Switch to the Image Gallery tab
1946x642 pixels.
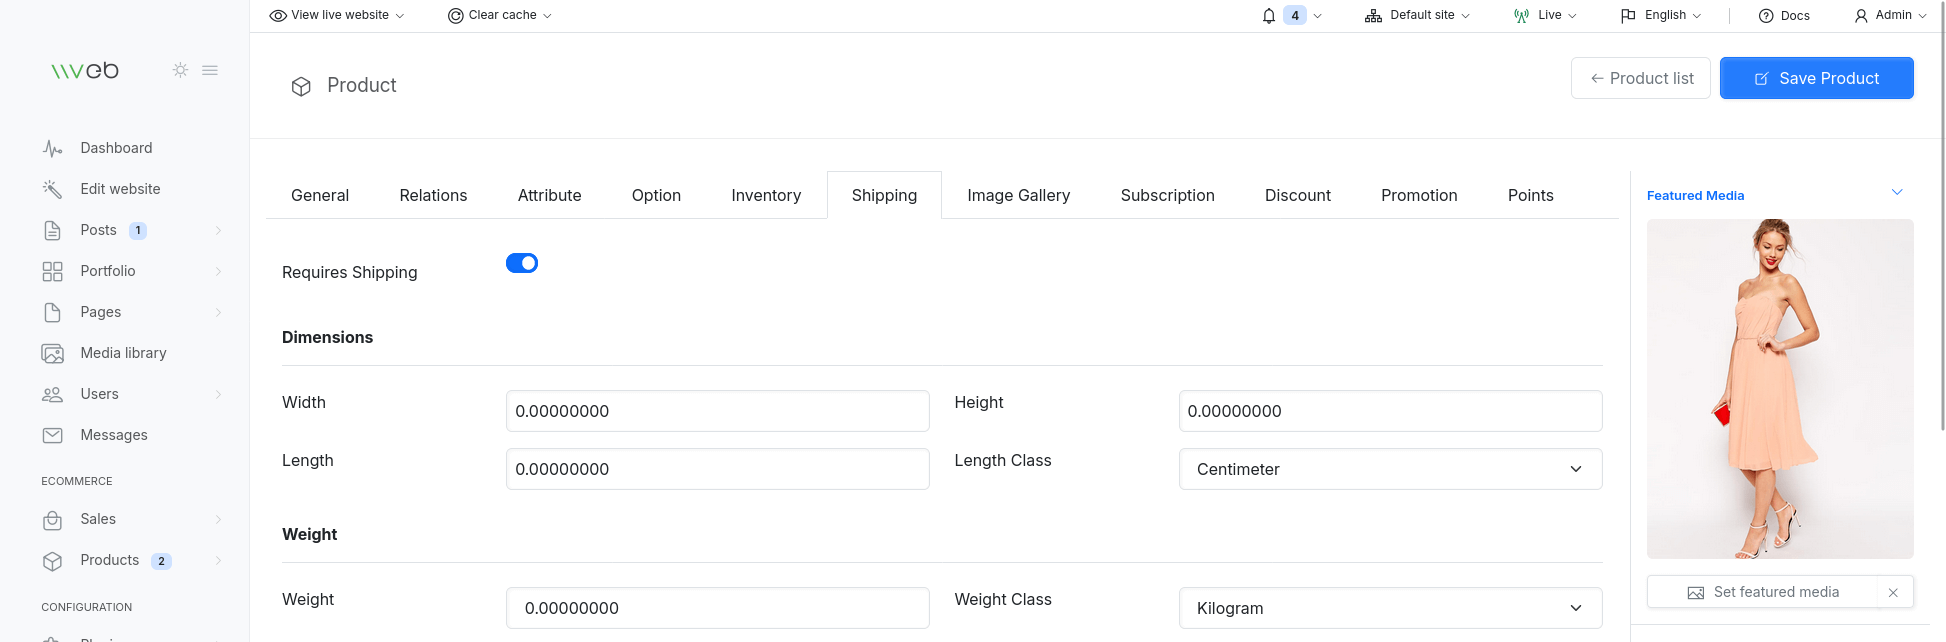(x=1018, y=195)
